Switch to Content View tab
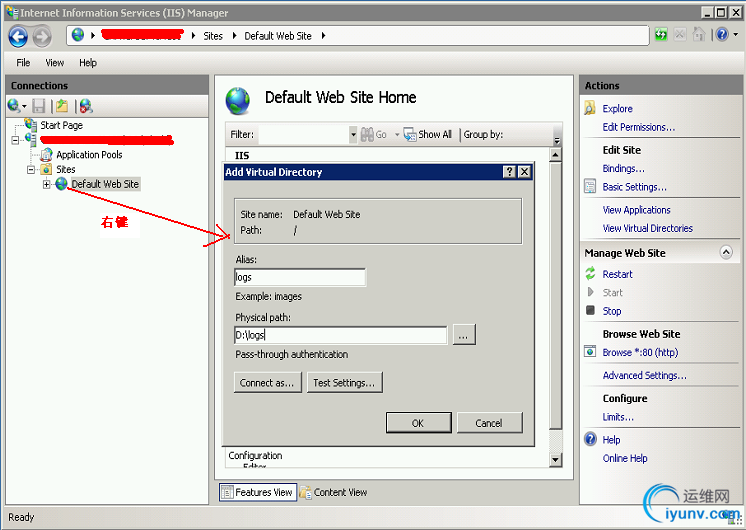The width and height of the screenshot is (746, 530). pyautogui.click(x=334, y=492)
